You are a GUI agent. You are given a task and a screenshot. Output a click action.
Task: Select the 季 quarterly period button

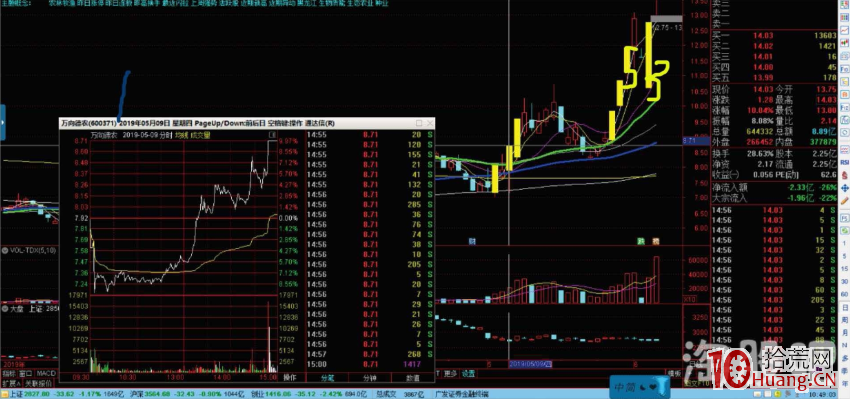click(x=844, y=370)
